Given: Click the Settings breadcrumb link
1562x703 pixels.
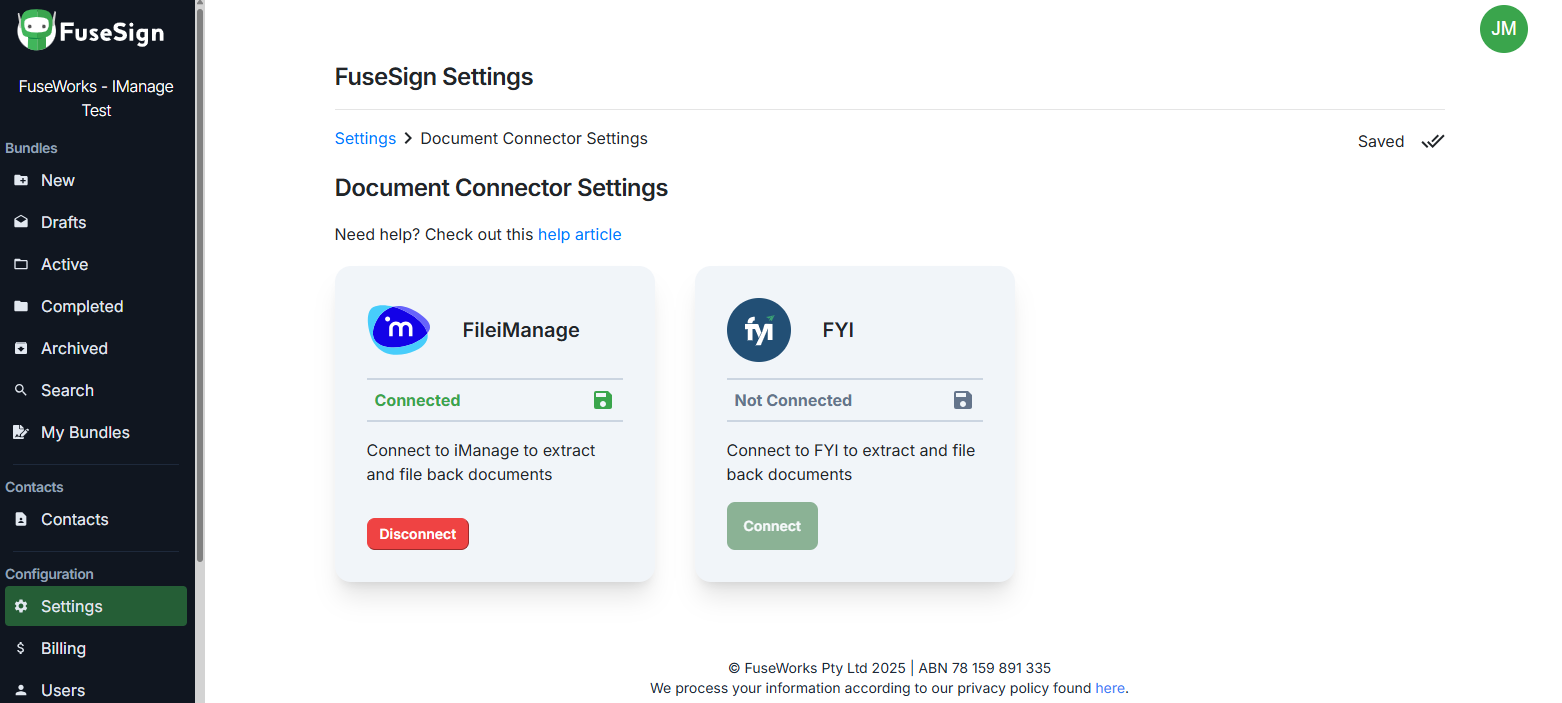Looking at the screenshot, I should tap(365, 138).
